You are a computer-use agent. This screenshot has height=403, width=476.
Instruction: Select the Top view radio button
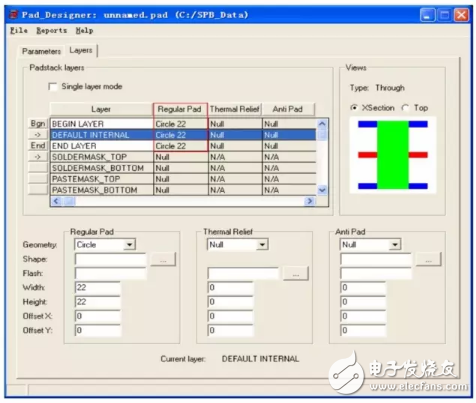(405, 108)
